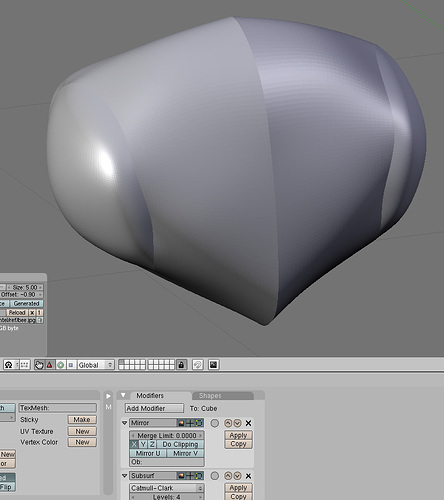Toggle Mirror modifier enable during interaction icon
Viewport: 444px width, 500px height.
point(190,423)
